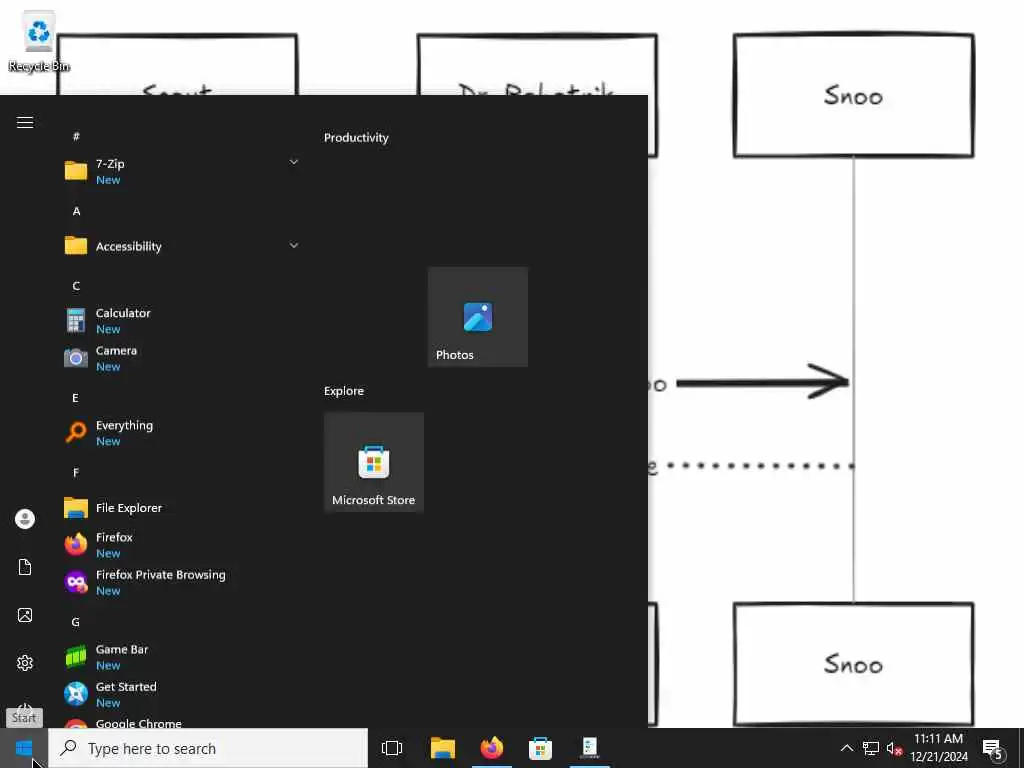Open the muted volume tray icon
The image size is (1024, 768).
pyautogui.click(x=894, y=748)
